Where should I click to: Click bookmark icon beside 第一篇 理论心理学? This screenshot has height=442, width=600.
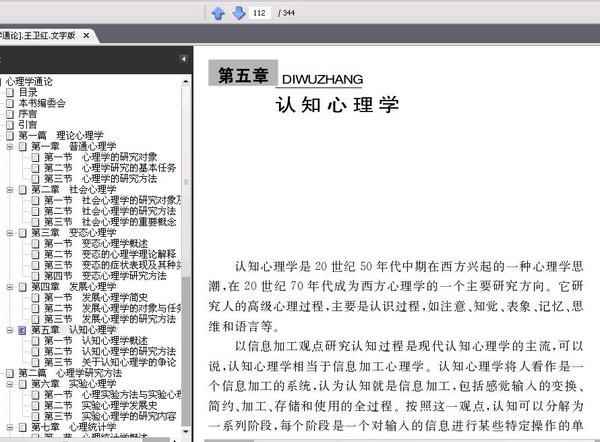[10, 135]
